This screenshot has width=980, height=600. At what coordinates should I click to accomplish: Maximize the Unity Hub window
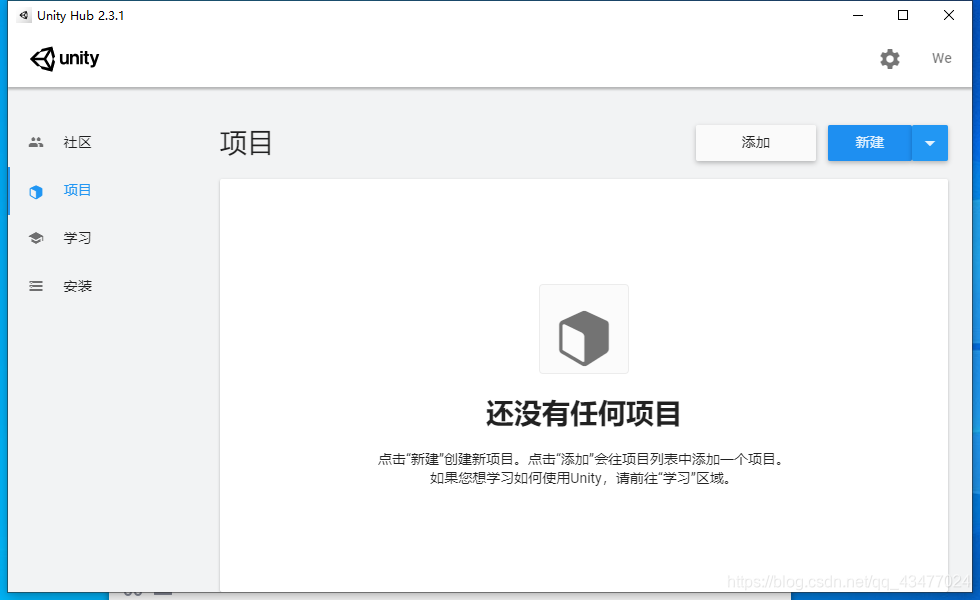903,16
